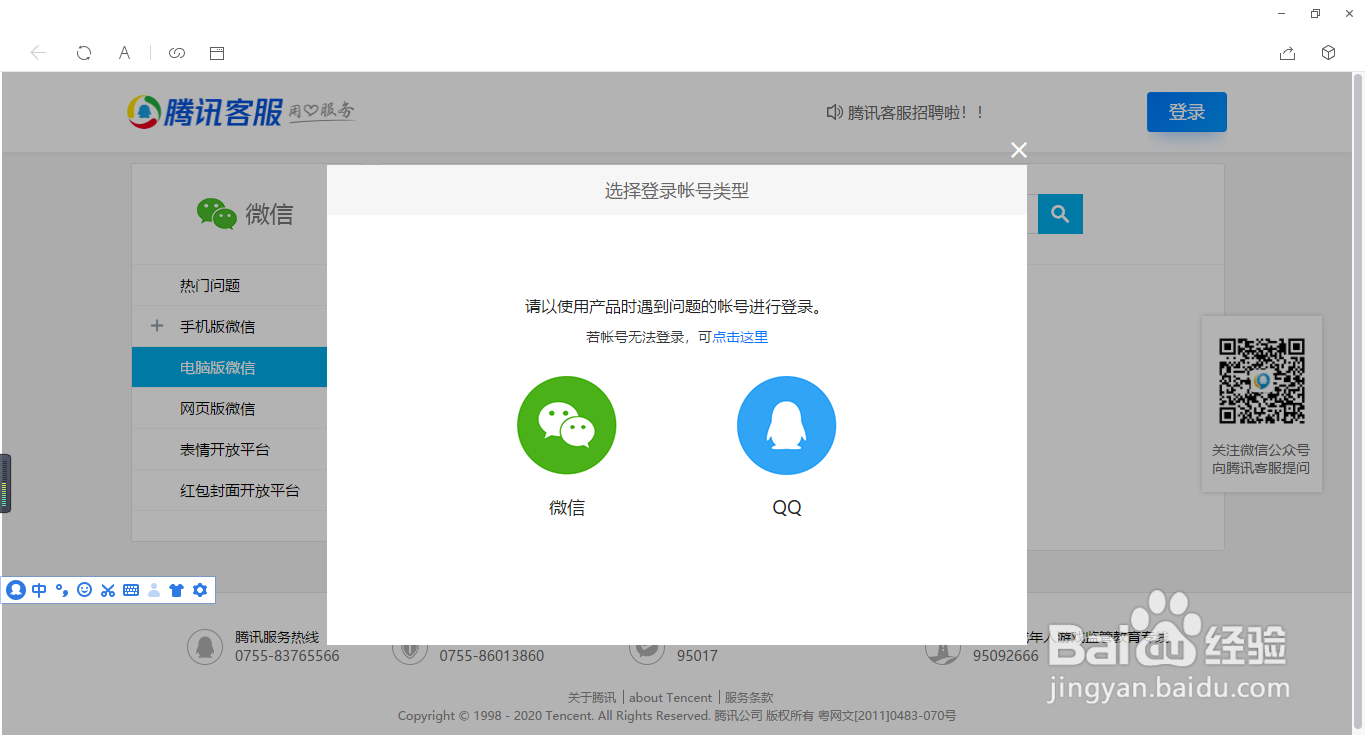Choose QQ penguin icon for login
The height and width of the screenshot is (735, 1365).
point(786,425)
